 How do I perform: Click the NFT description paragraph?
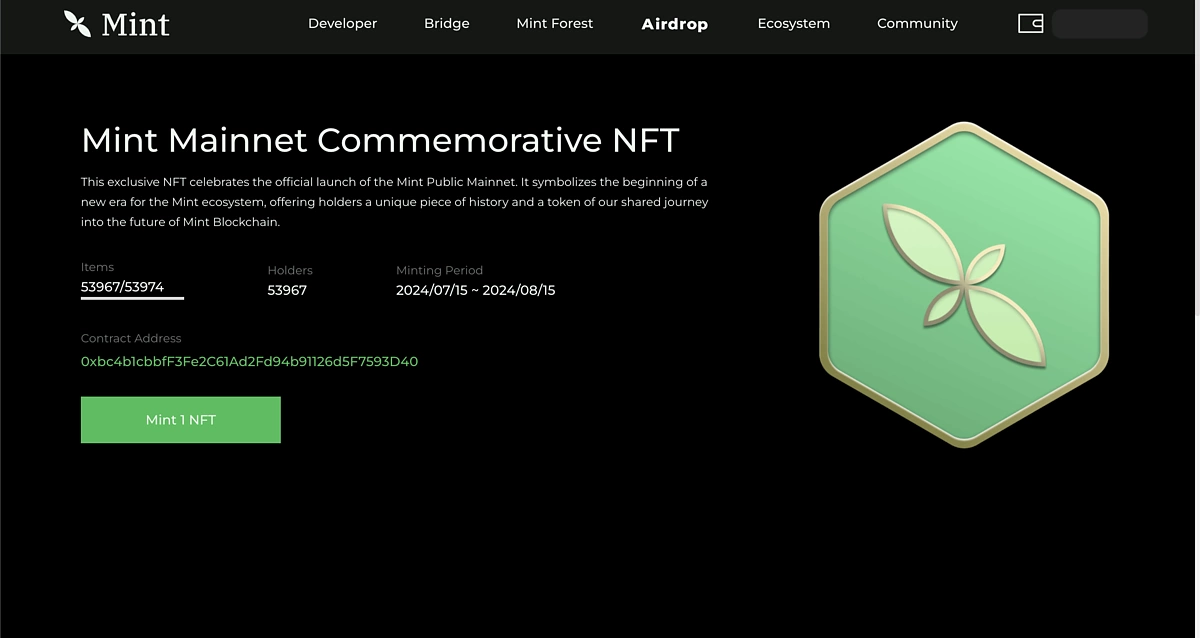(x=395, y=202)
